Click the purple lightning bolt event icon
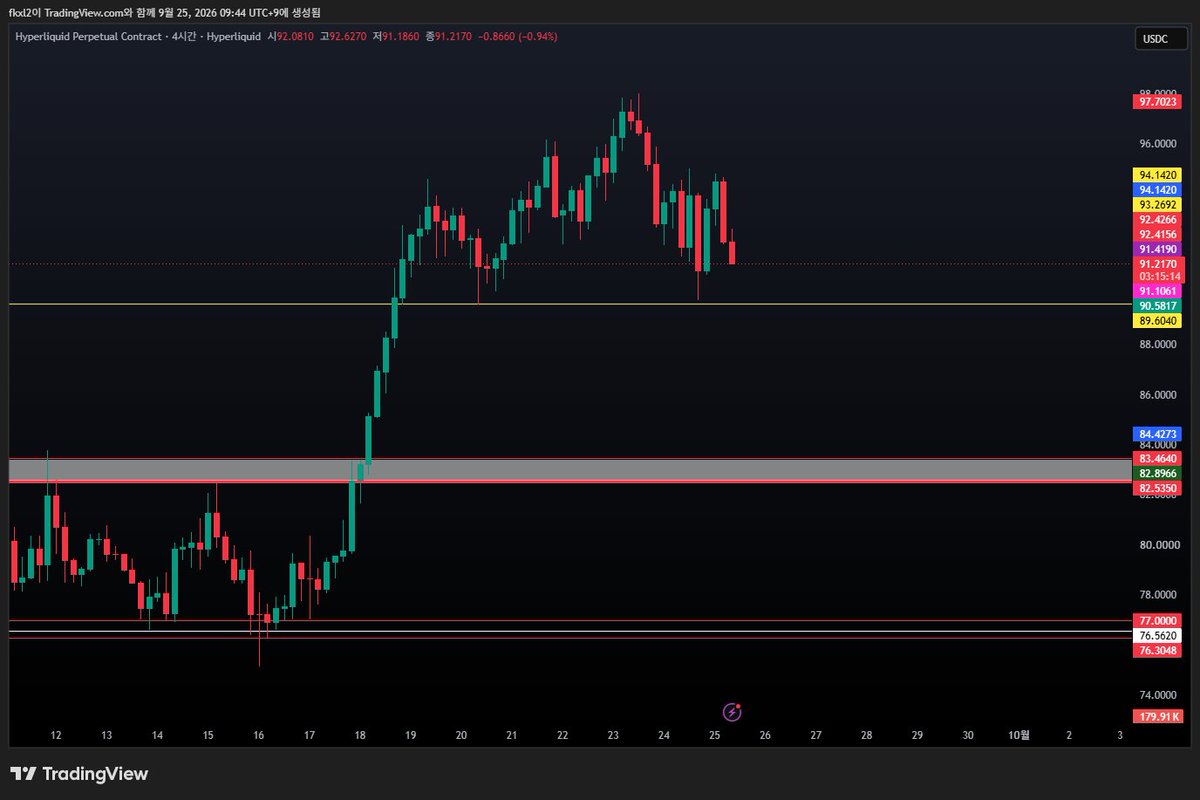Image resolution: width=1200 pixels, height=800 pixels. (x=732, y=712)
